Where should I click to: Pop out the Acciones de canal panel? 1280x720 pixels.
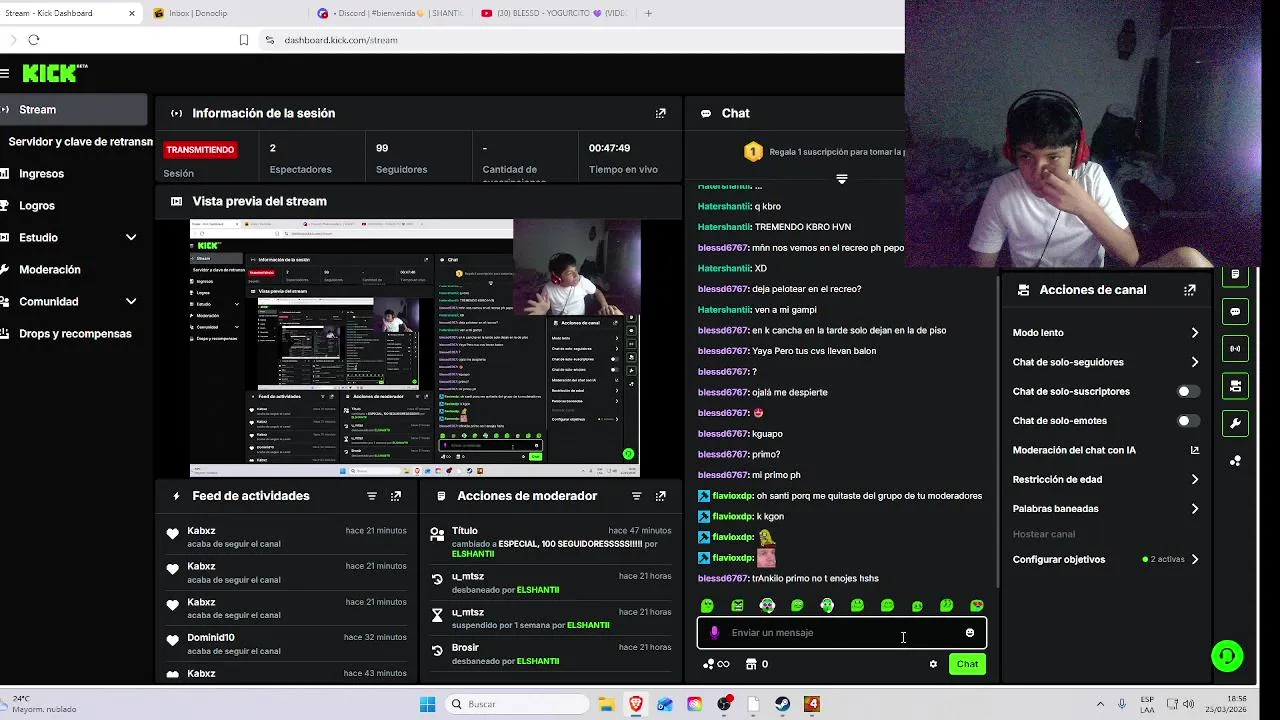[x=1189, y=290]
